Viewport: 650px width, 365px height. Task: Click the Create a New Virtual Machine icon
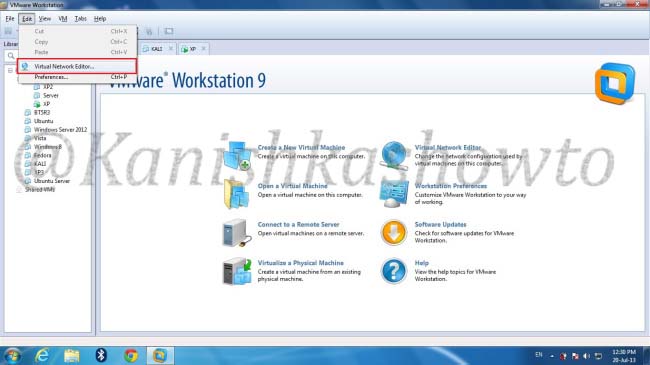[x=237, y=155]
